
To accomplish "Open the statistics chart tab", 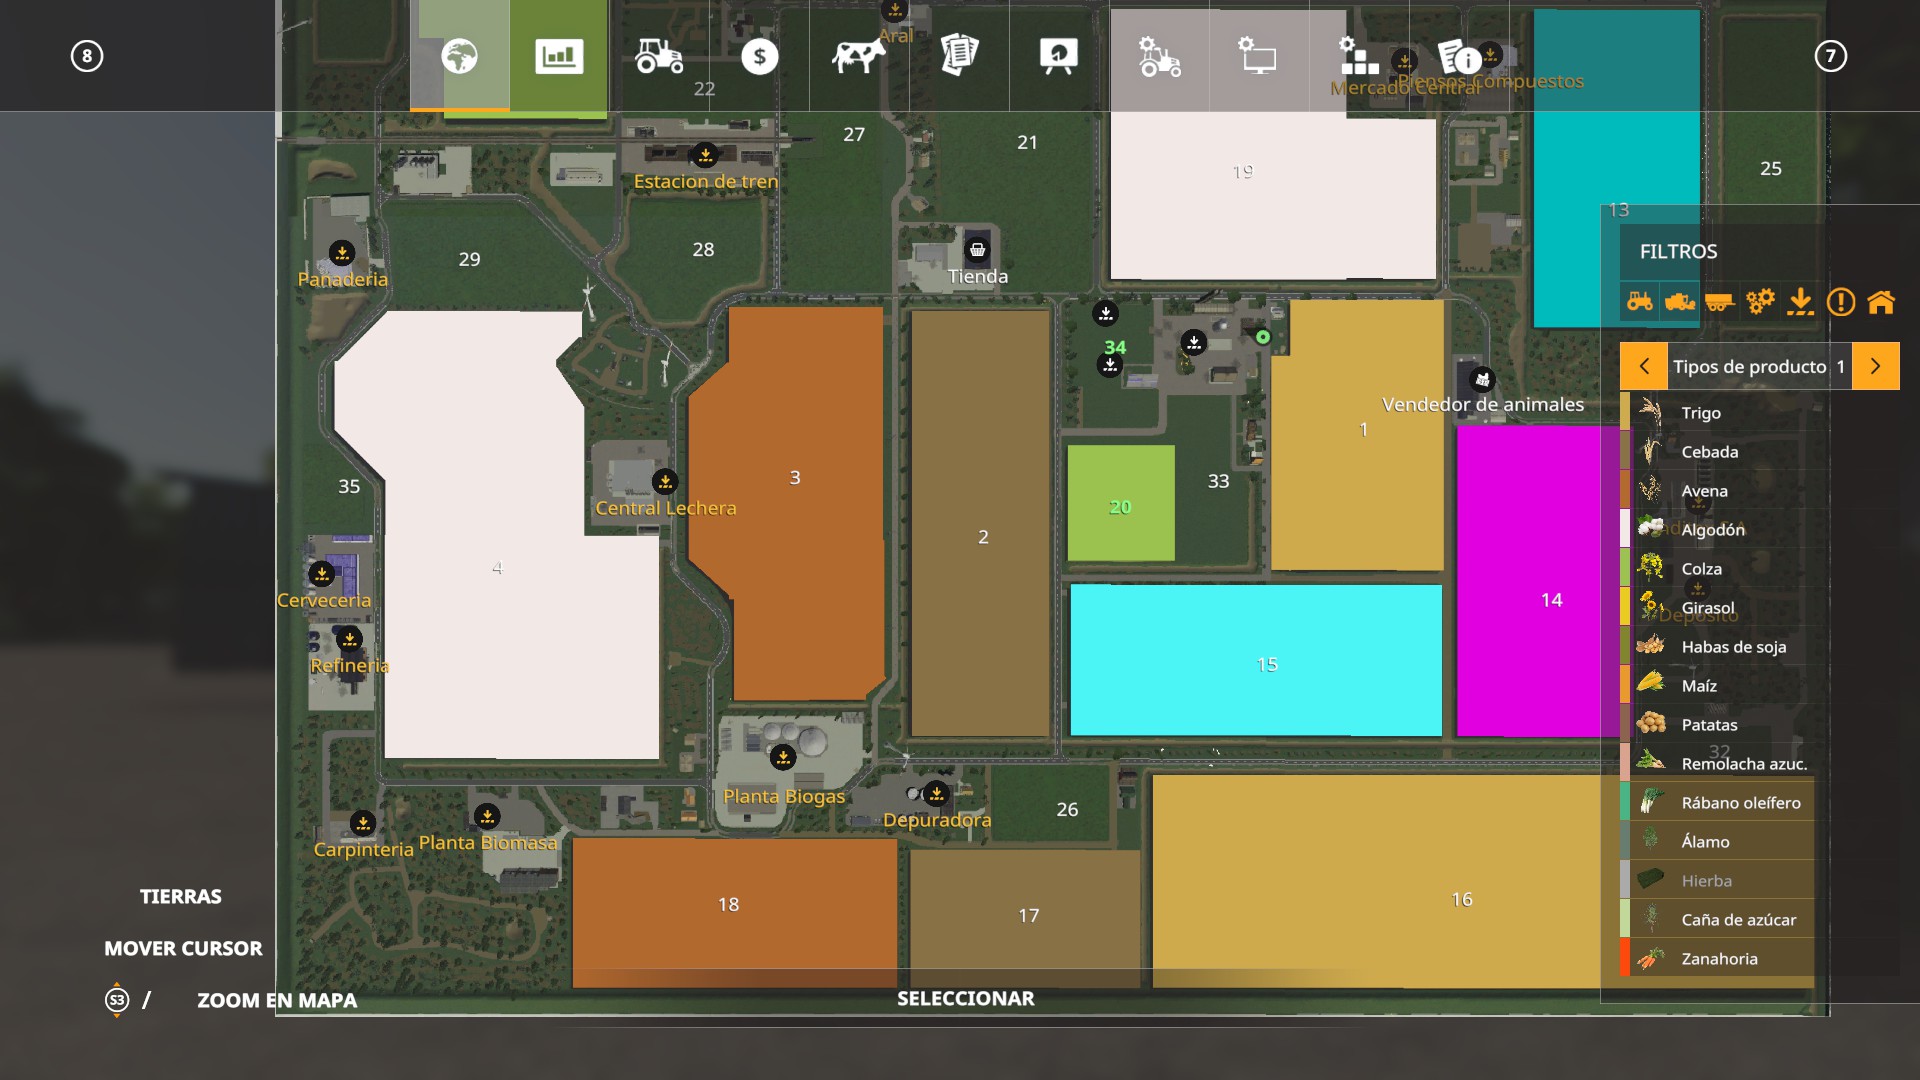I will 558,56.
